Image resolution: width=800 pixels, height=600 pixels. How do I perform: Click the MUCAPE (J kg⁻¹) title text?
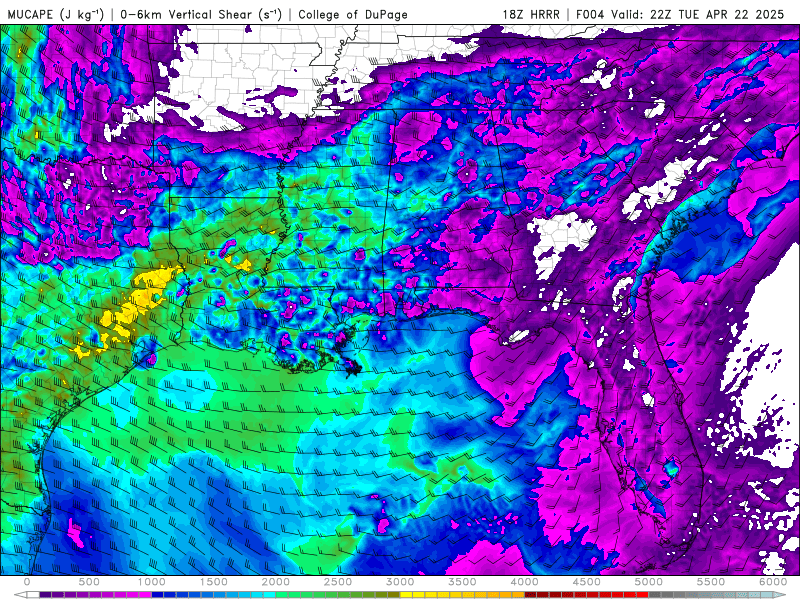pyautogui.click(x=55, y=14)
